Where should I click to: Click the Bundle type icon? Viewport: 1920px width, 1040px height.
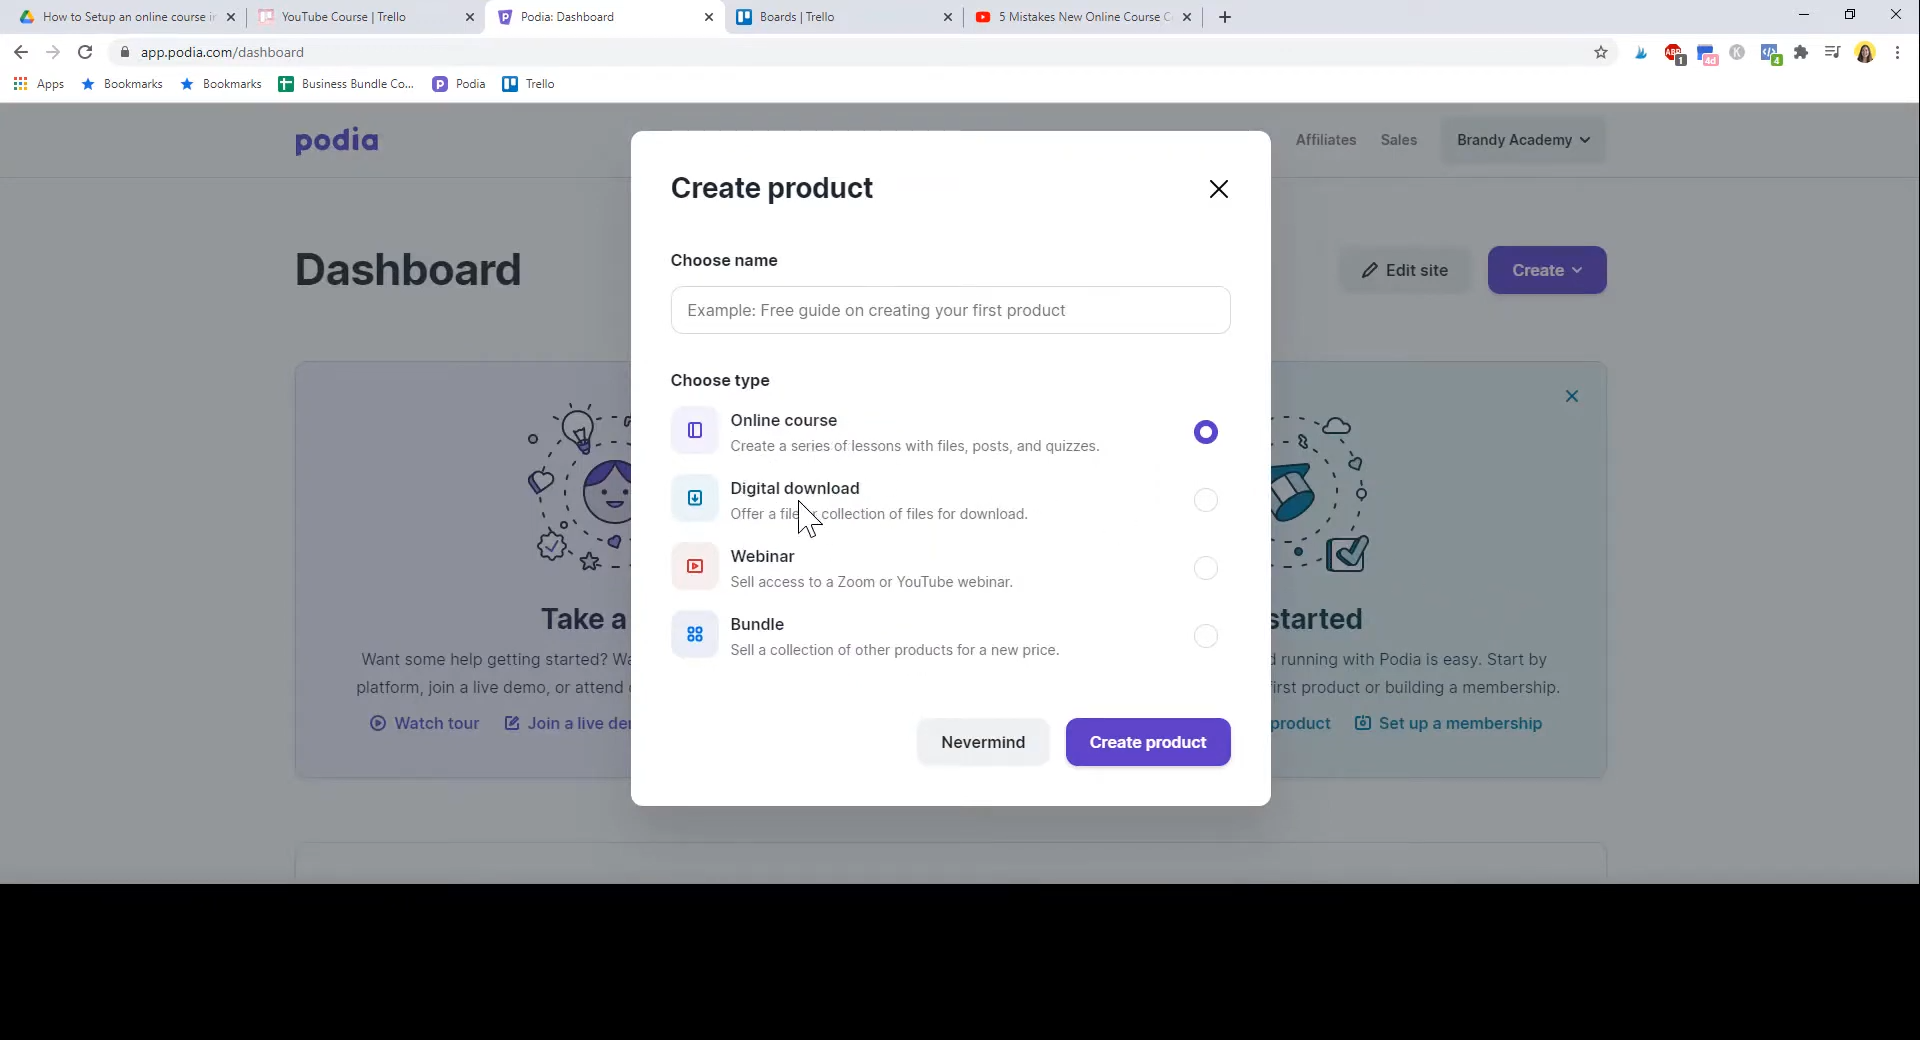coord(695,635)
